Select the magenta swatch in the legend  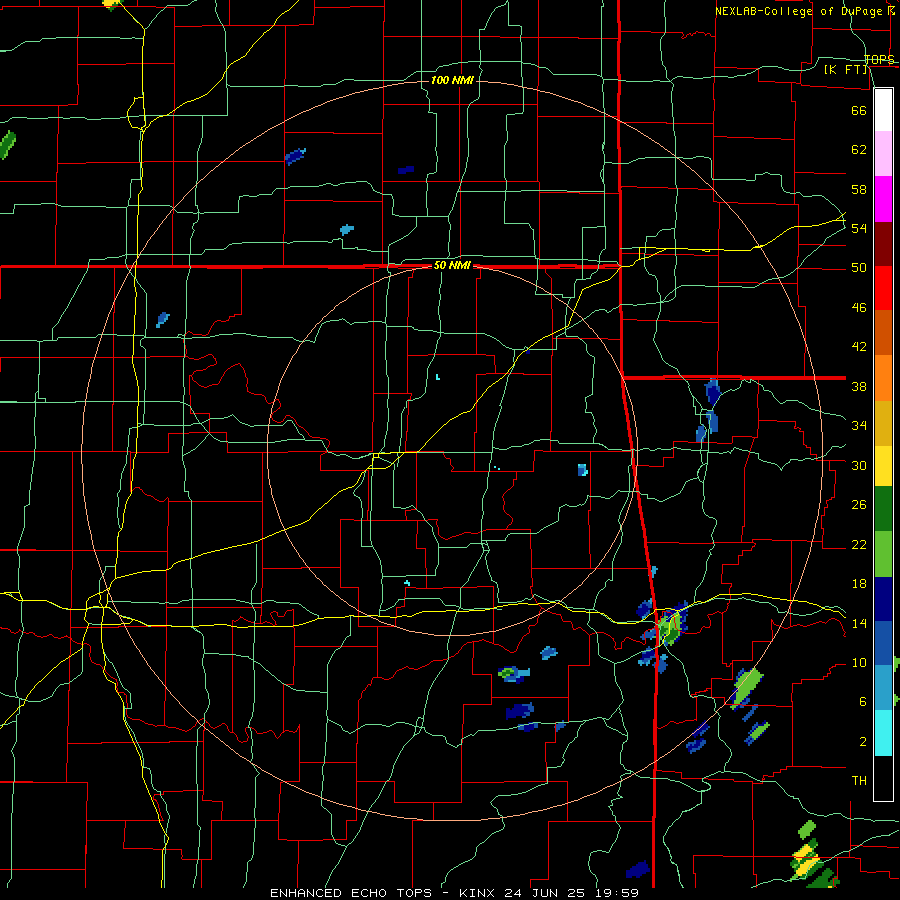coord(883,199)
